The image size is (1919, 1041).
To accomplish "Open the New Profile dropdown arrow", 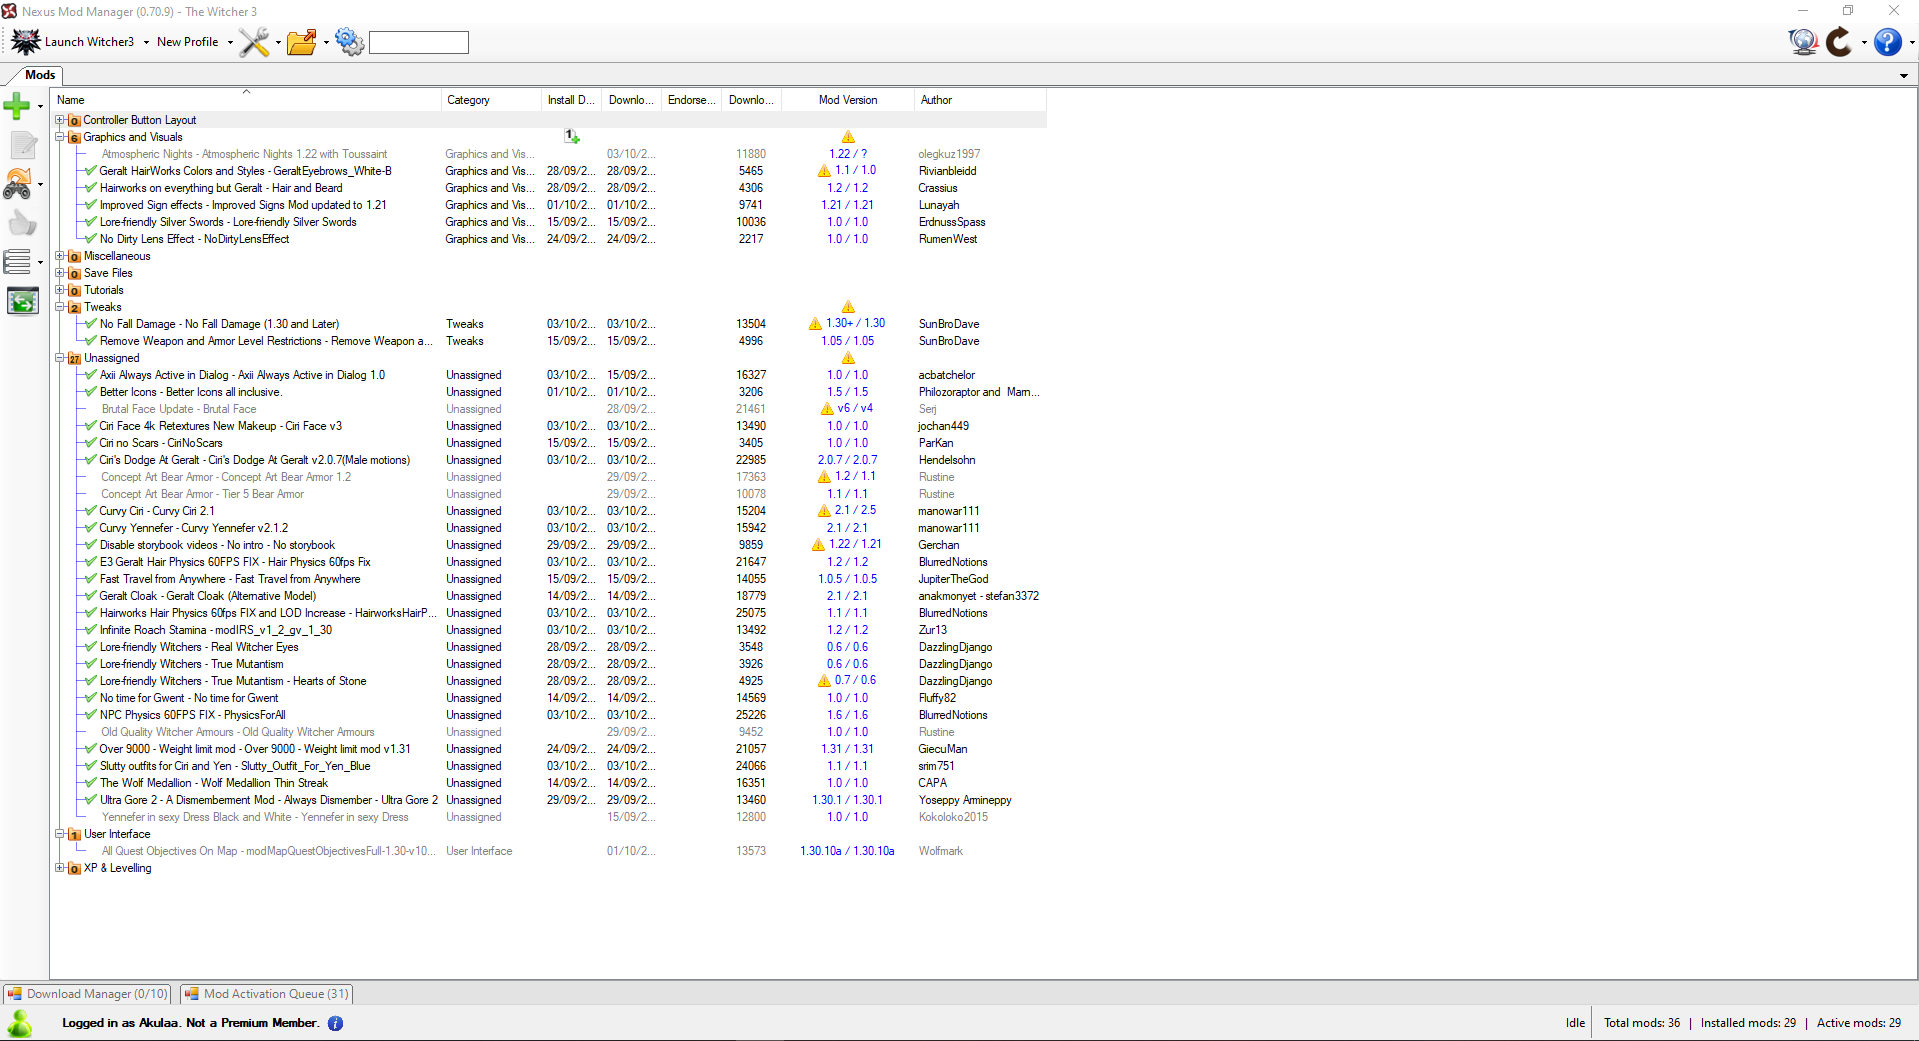I will click(230, 43).
